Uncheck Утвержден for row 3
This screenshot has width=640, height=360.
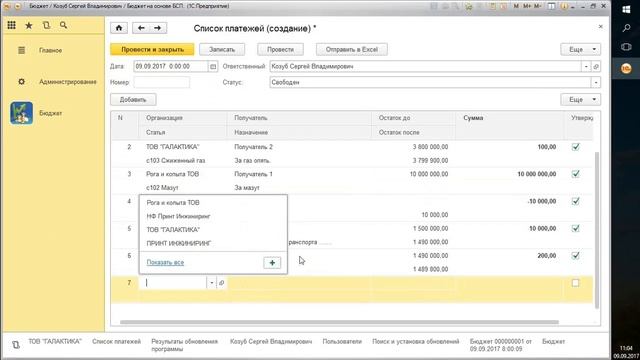576,174
